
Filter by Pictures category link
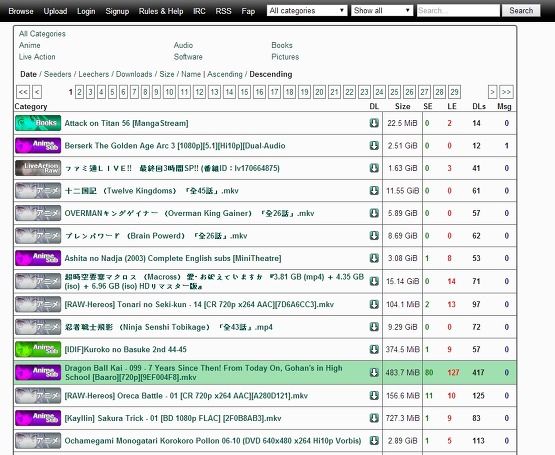click(285, 57)
